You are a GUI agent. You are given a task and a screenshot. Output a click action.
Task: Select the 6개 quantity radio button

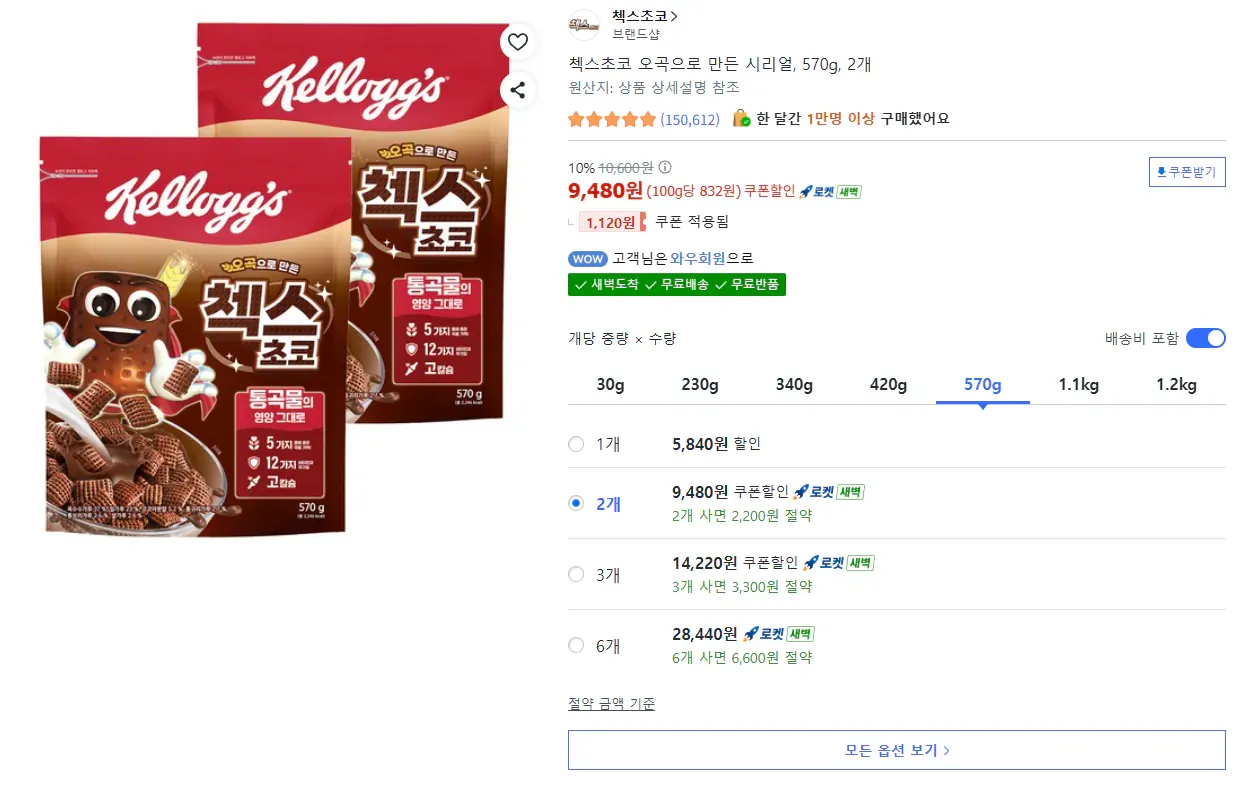[576, 645]
